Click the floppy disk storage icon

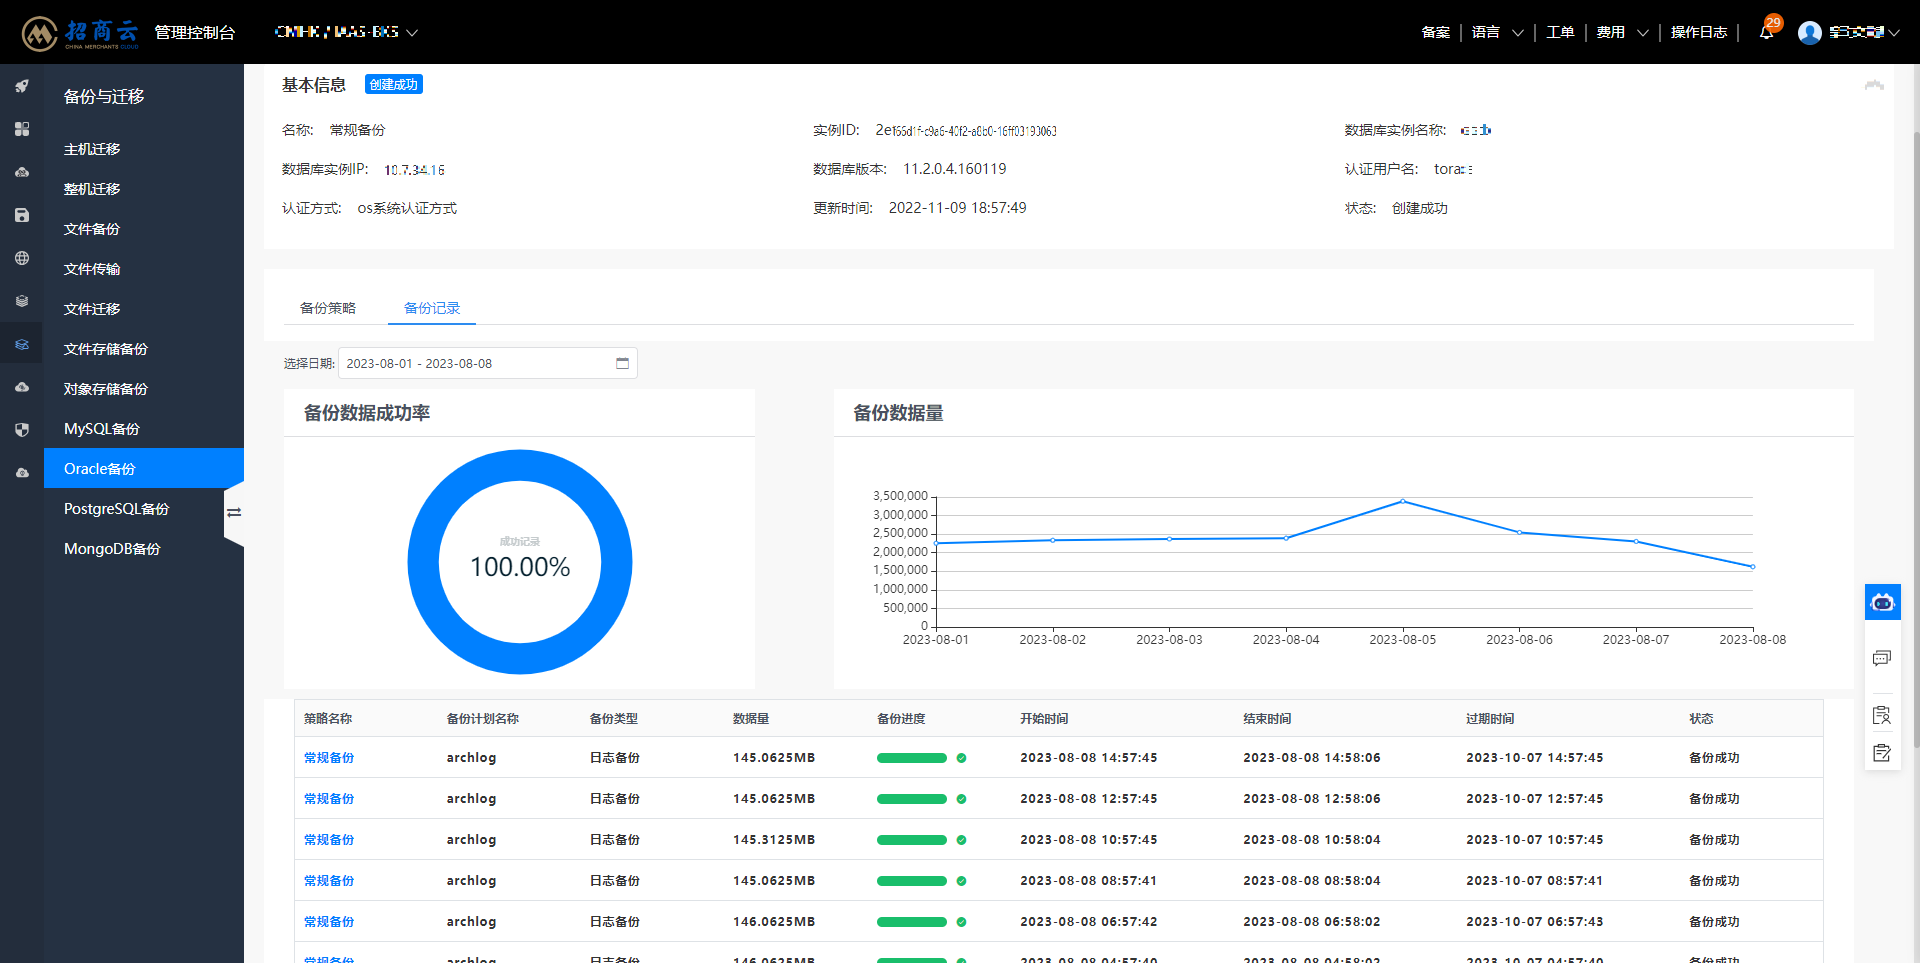coord(22,215)
